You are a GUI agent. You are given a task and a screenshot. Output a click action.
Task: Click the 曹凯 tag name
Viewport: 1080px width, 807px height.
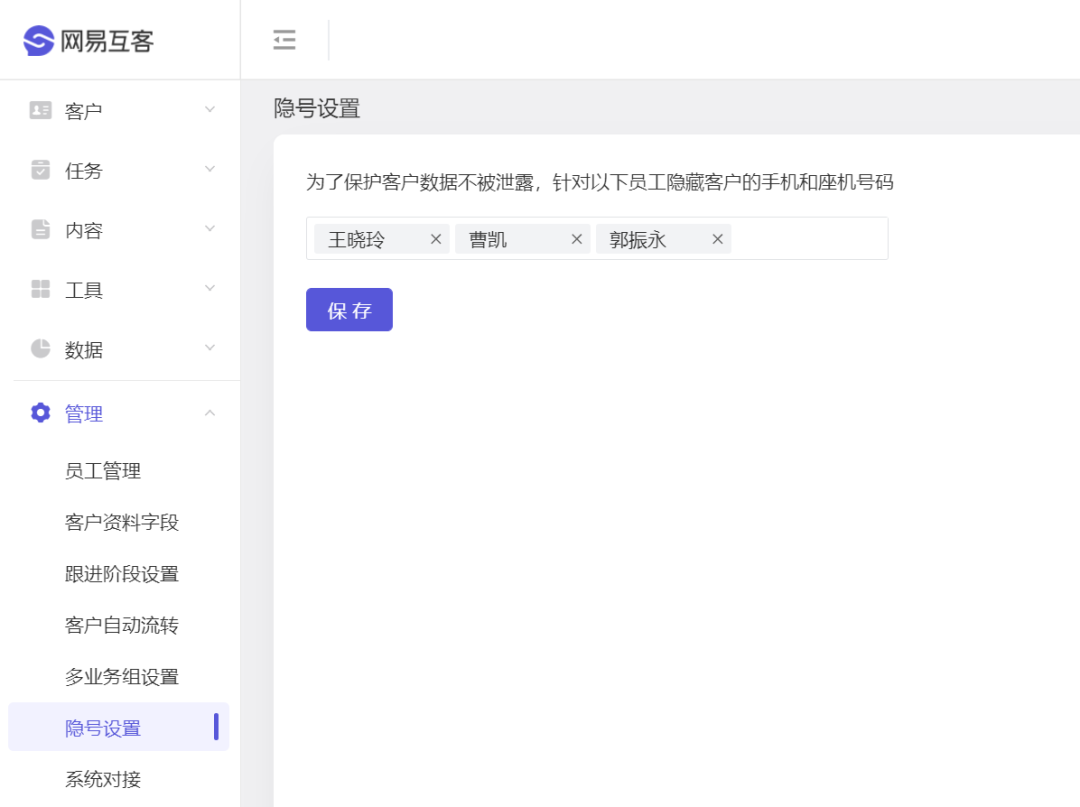tap(488, 240)
